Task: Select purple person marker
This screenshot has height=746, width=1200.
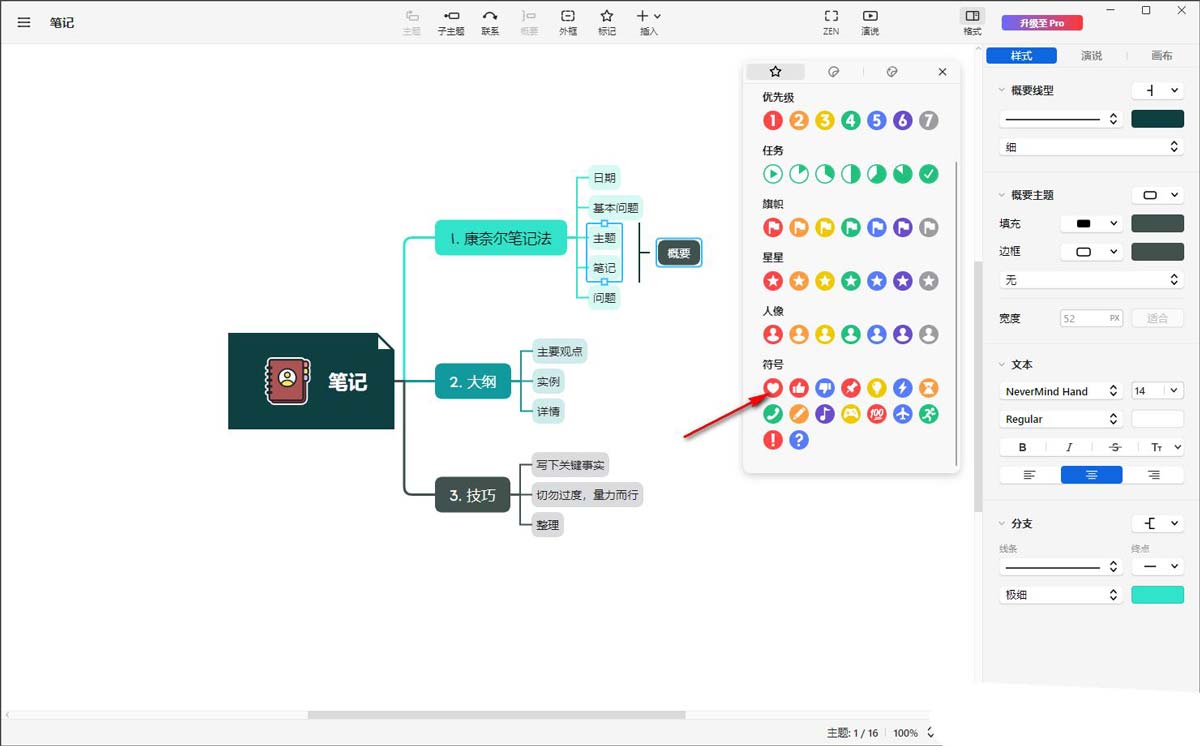Action: (x=903, y=334)
